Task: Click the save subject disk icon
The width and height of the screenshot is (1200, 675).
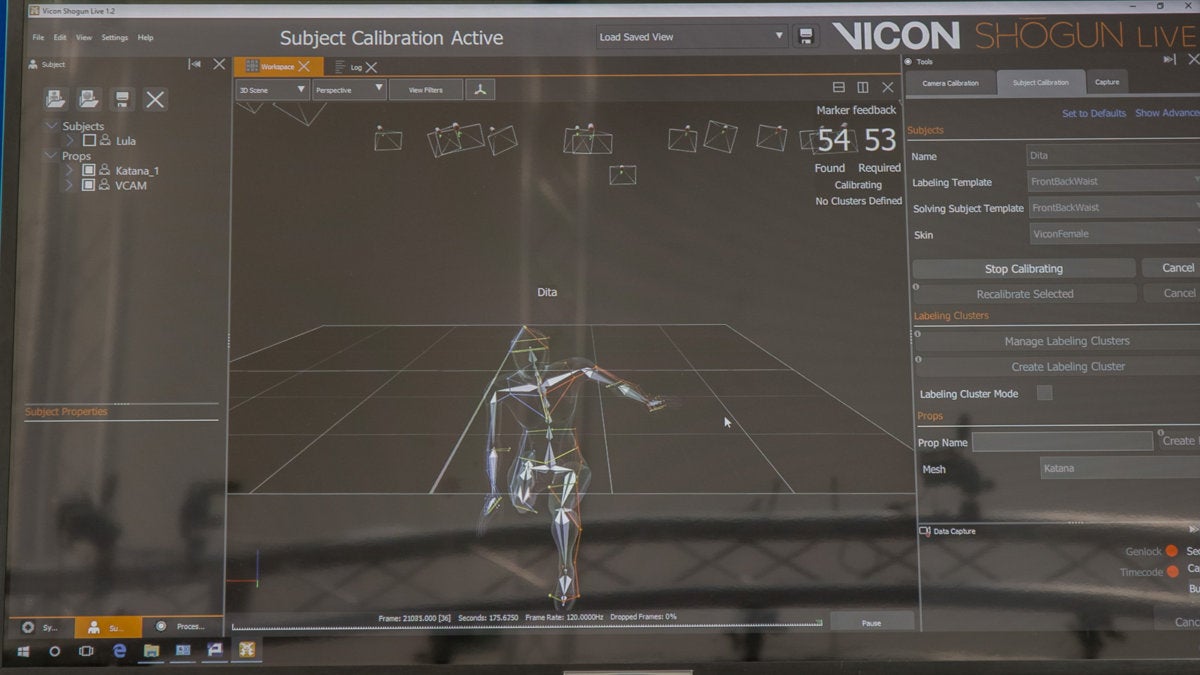Action: click(x=122, y=99)
